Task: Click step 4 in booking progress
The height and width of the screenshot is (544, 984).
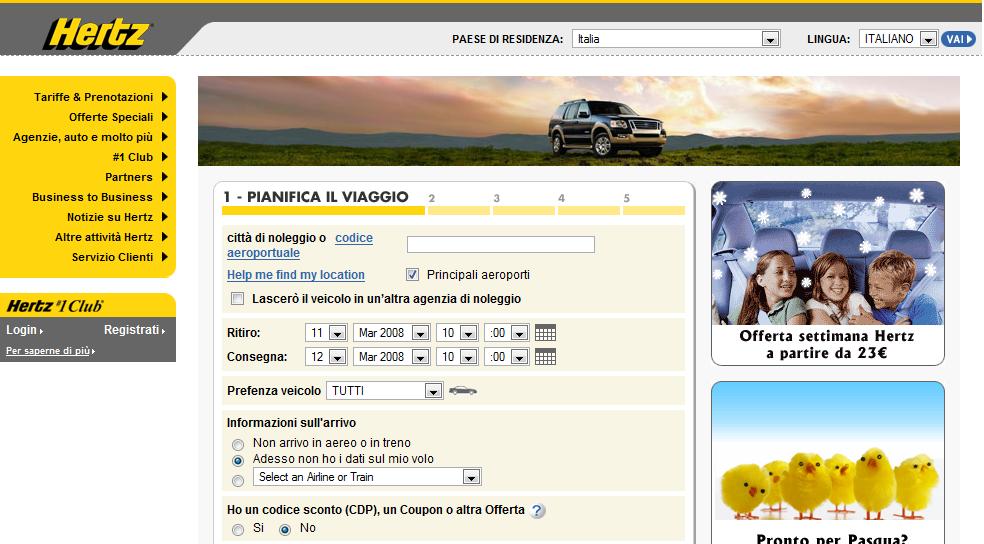Action: pos(589,203)
